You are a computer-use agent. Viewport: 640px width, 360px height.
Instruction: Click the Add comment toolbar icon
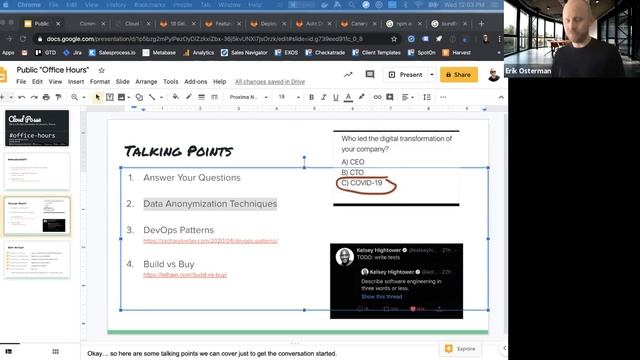tap(390, 97)
